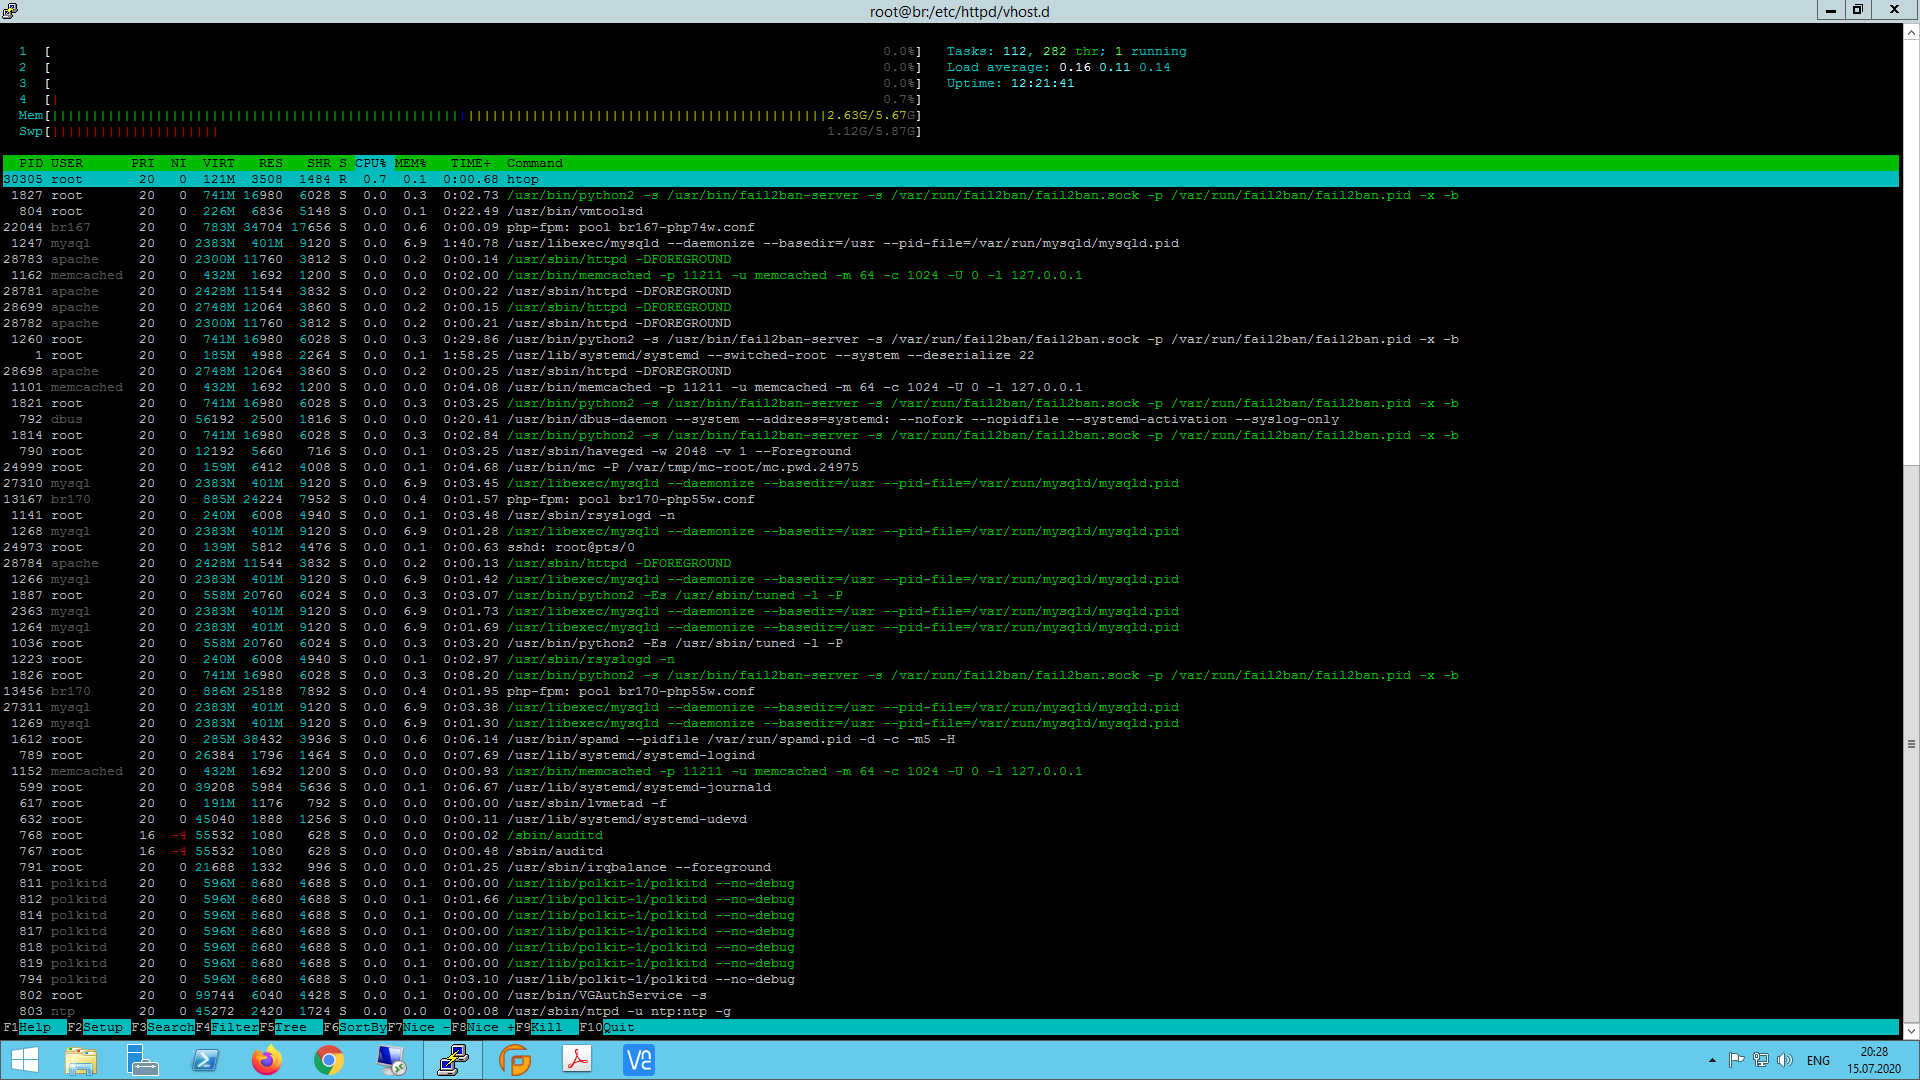The image size is (1920, 1080).
Task: Expand hidden system tray icons arrow
Action: coord(1712,1060)
